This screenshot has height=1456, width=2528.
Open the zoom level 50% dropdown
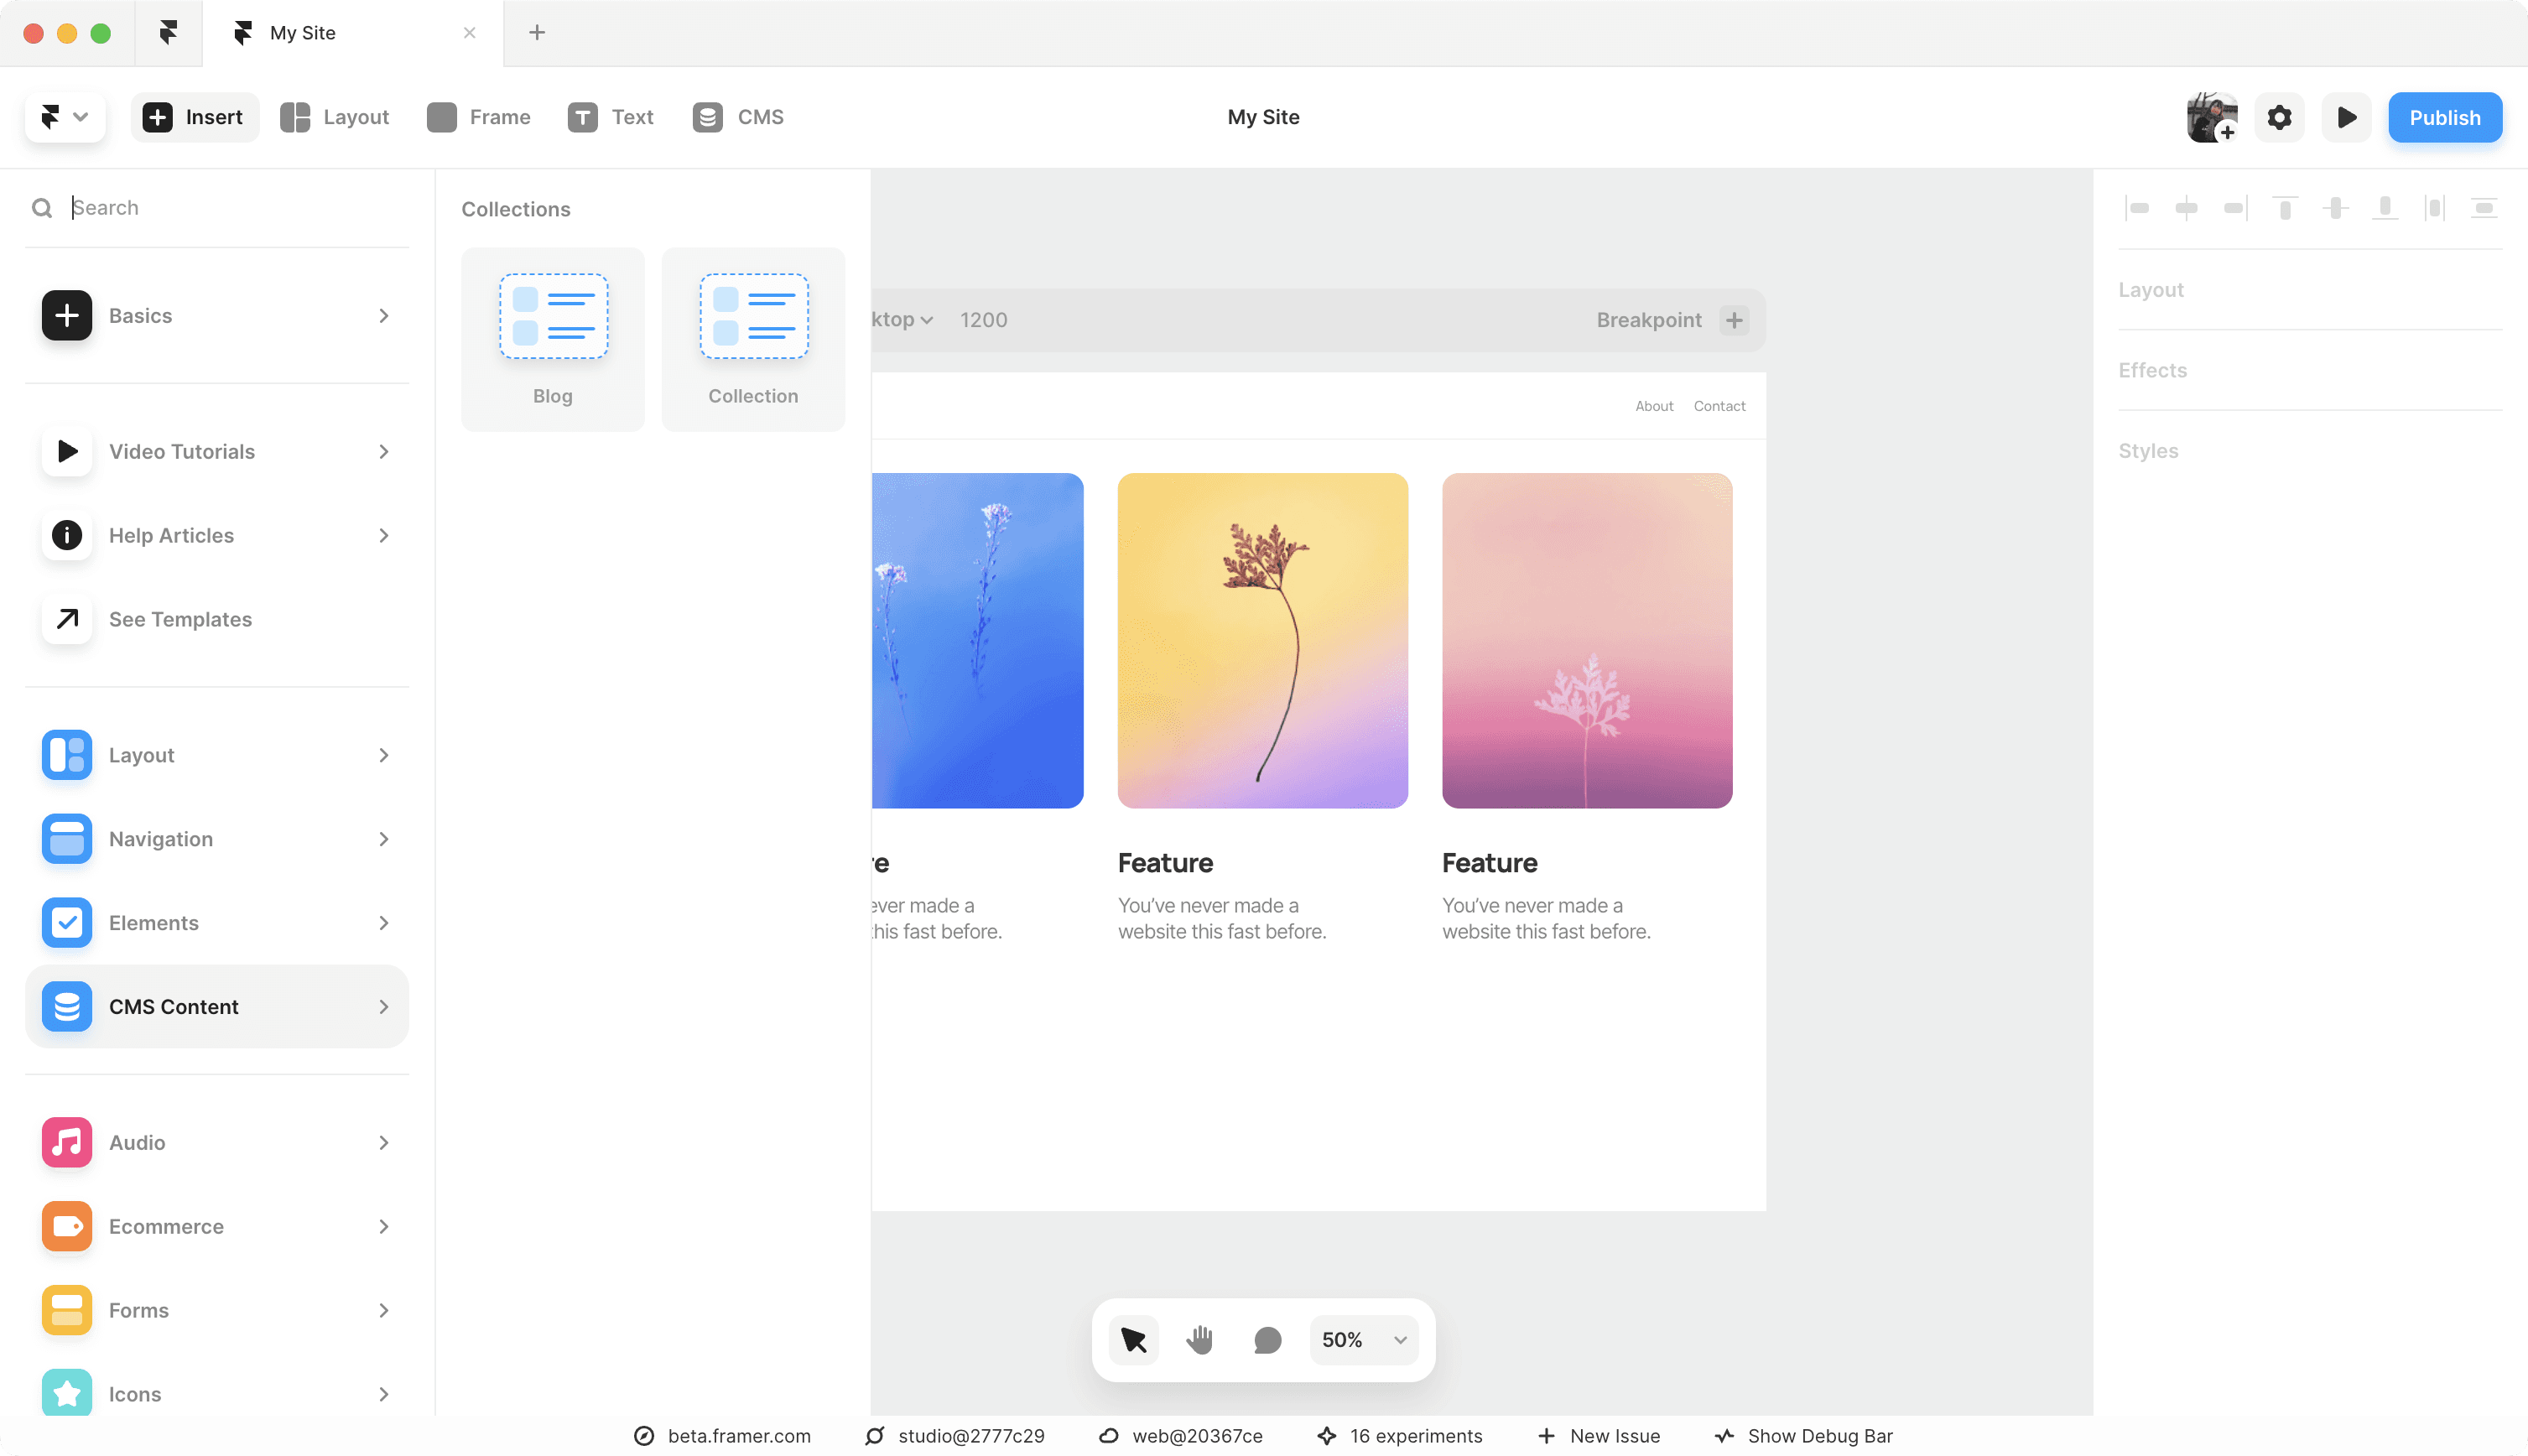click(1363, 1340)
